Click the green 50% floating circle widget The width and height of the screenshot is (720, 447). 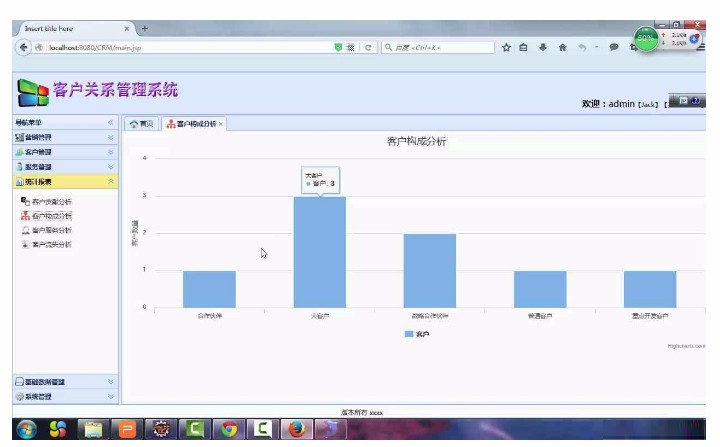tap(646, 39)
